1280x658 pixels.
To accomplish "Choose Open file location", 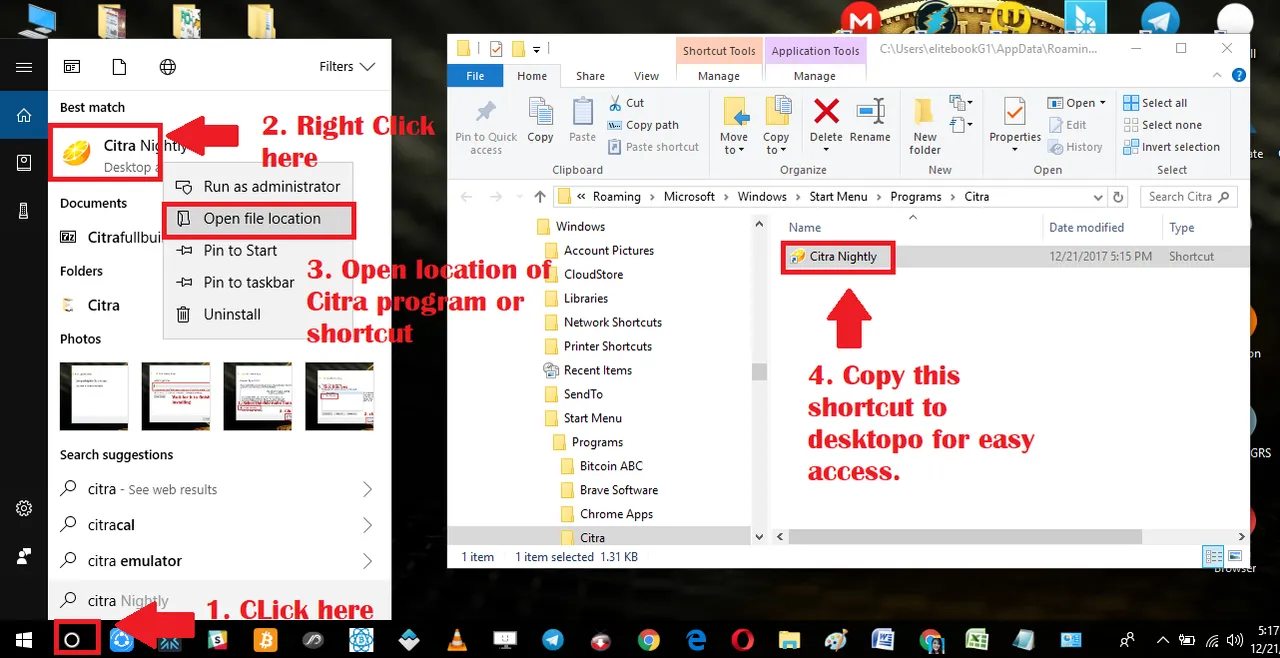I will click(258, 218).
